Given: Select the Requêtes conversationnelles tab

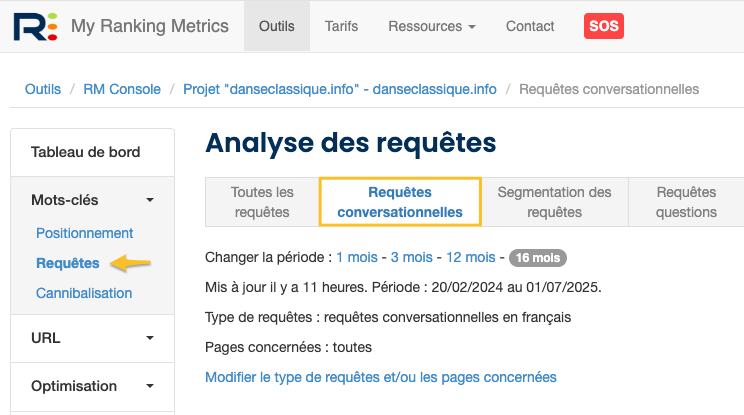Looking at the screenshot, I should point(400,202).
